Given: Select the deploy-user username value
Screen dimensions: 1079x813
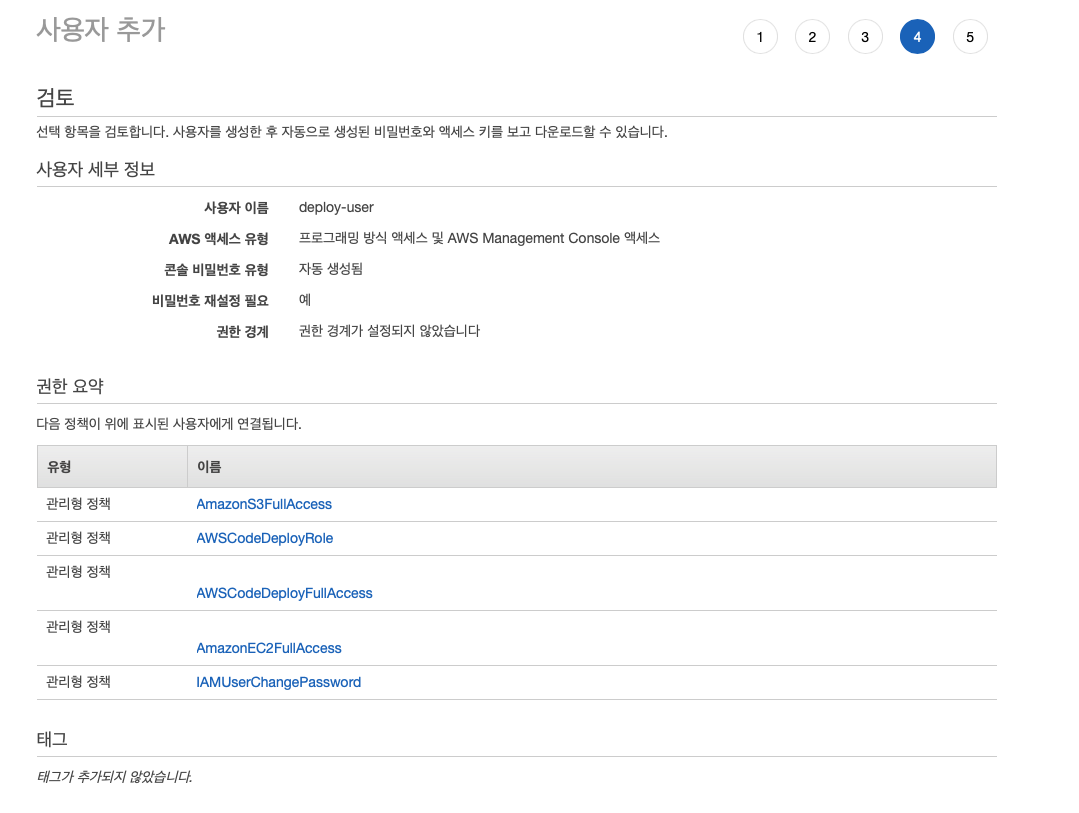Looking at the screenshot, I should (336, 207).
